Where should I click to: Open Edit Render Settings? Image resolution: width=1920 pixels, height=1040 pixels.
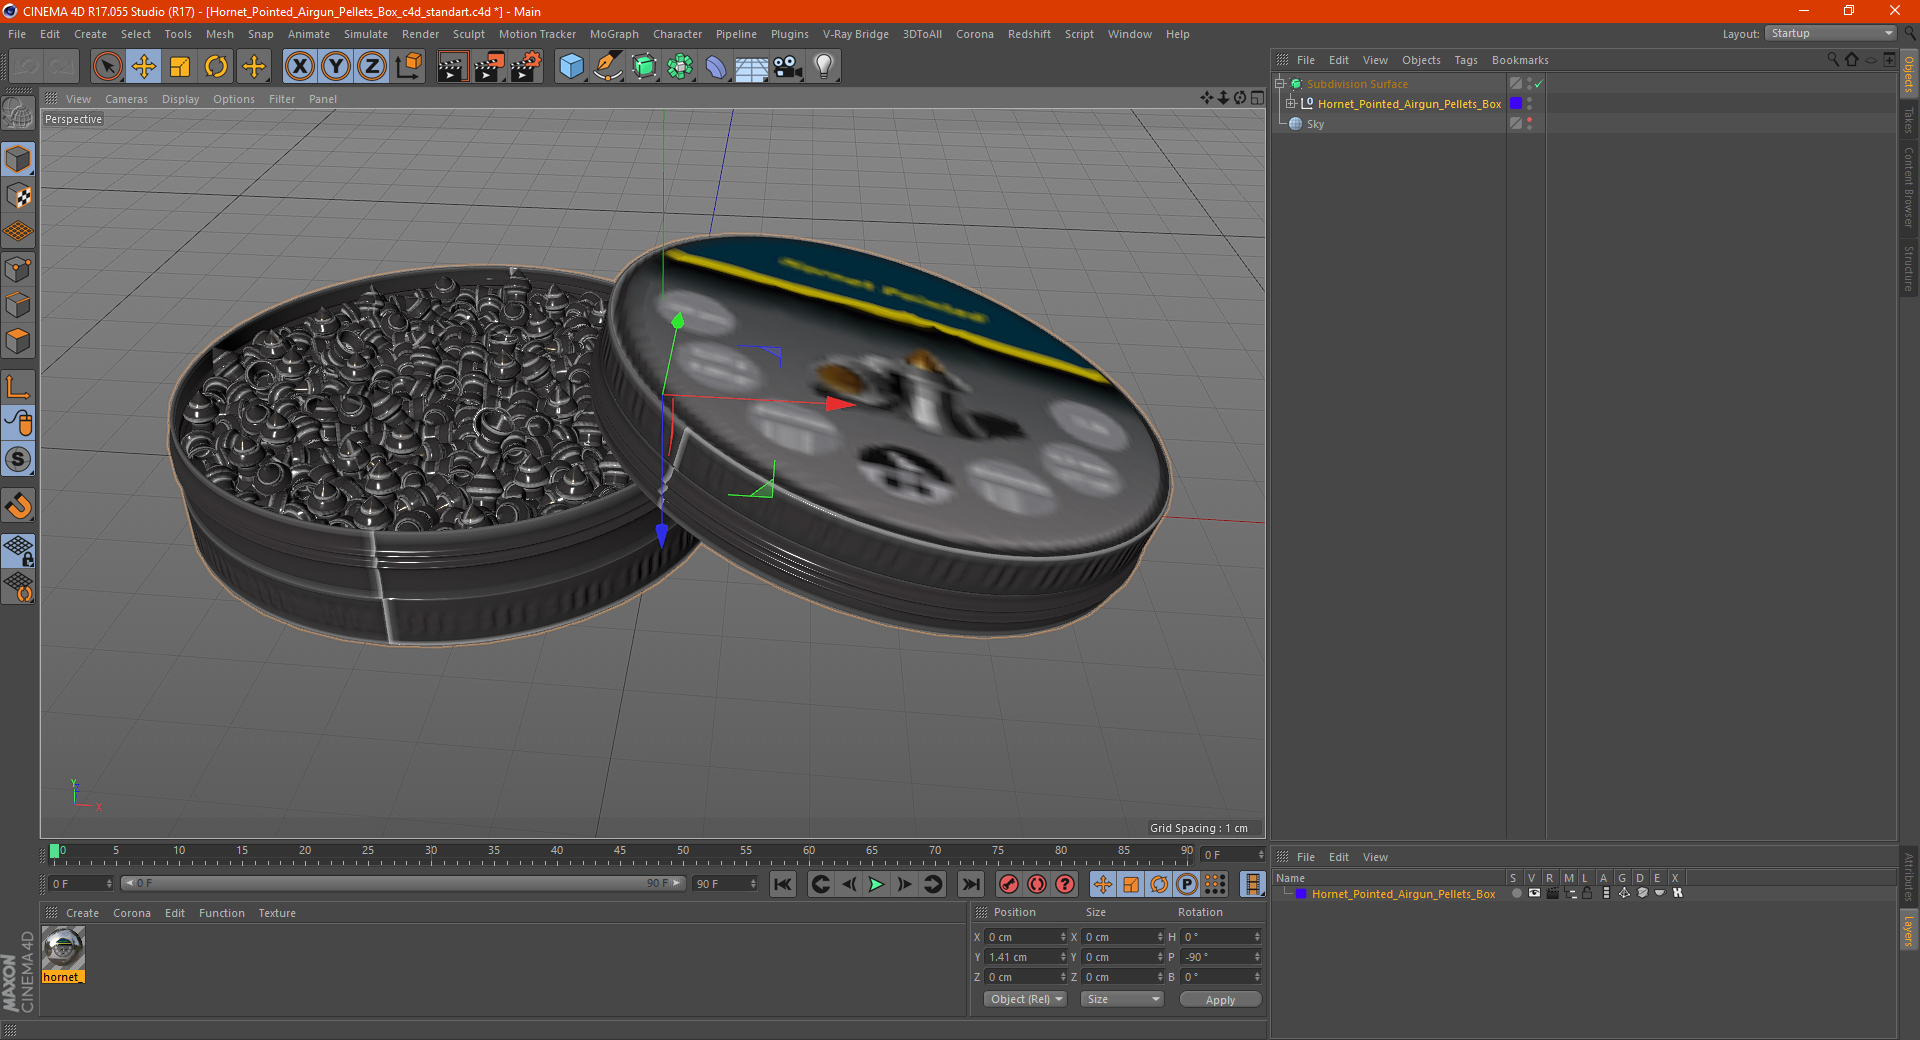526,67
